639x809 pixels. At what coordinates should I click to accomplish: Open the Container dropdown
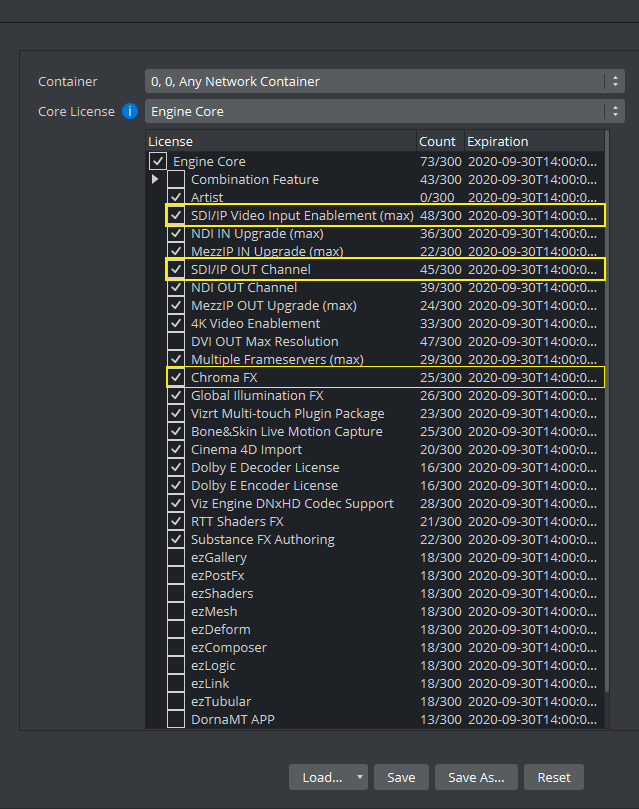tap(385, 81)
